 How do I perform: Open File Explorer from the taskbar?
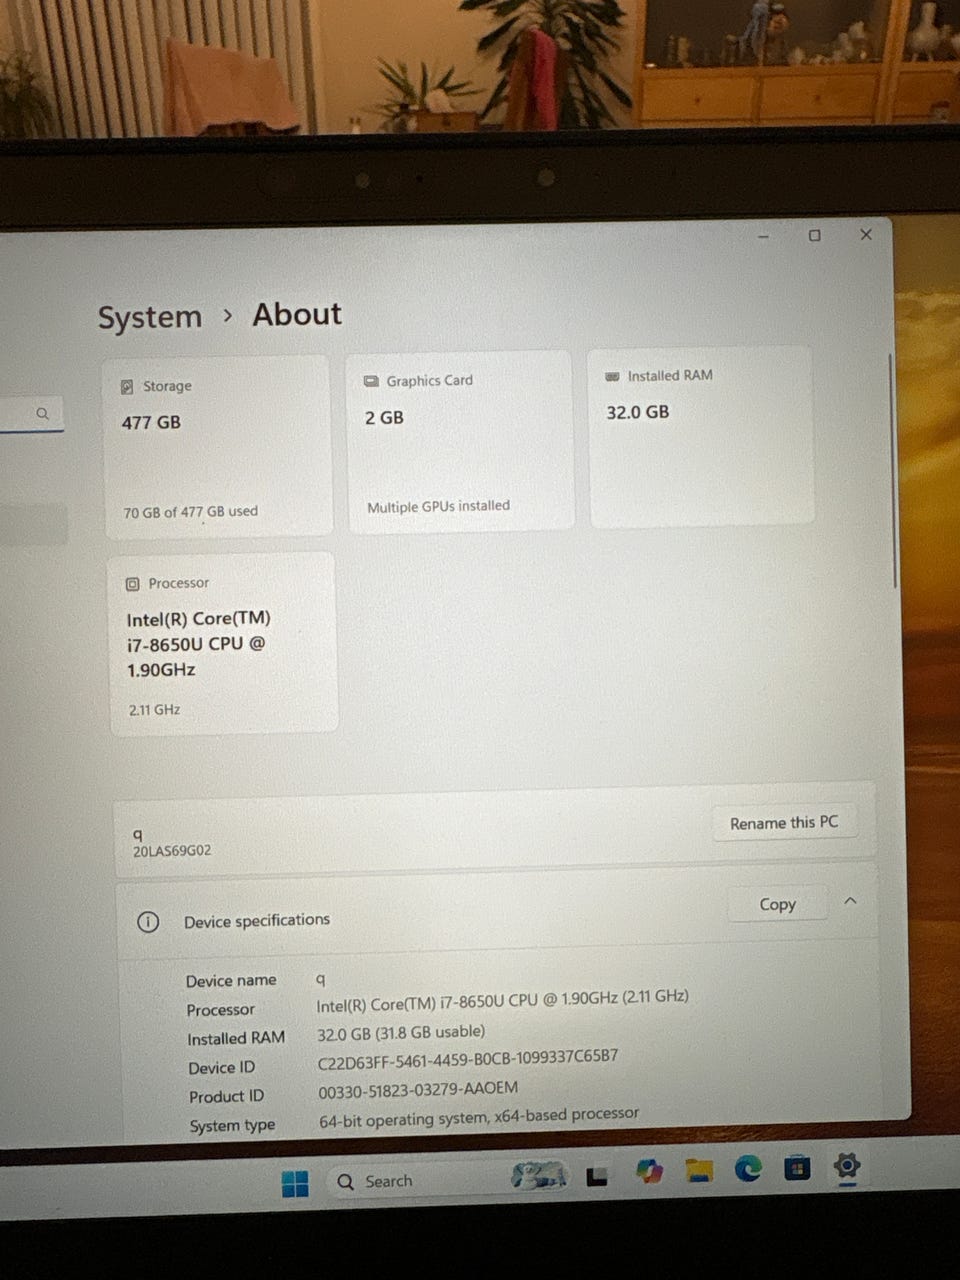pos(699,1170)
